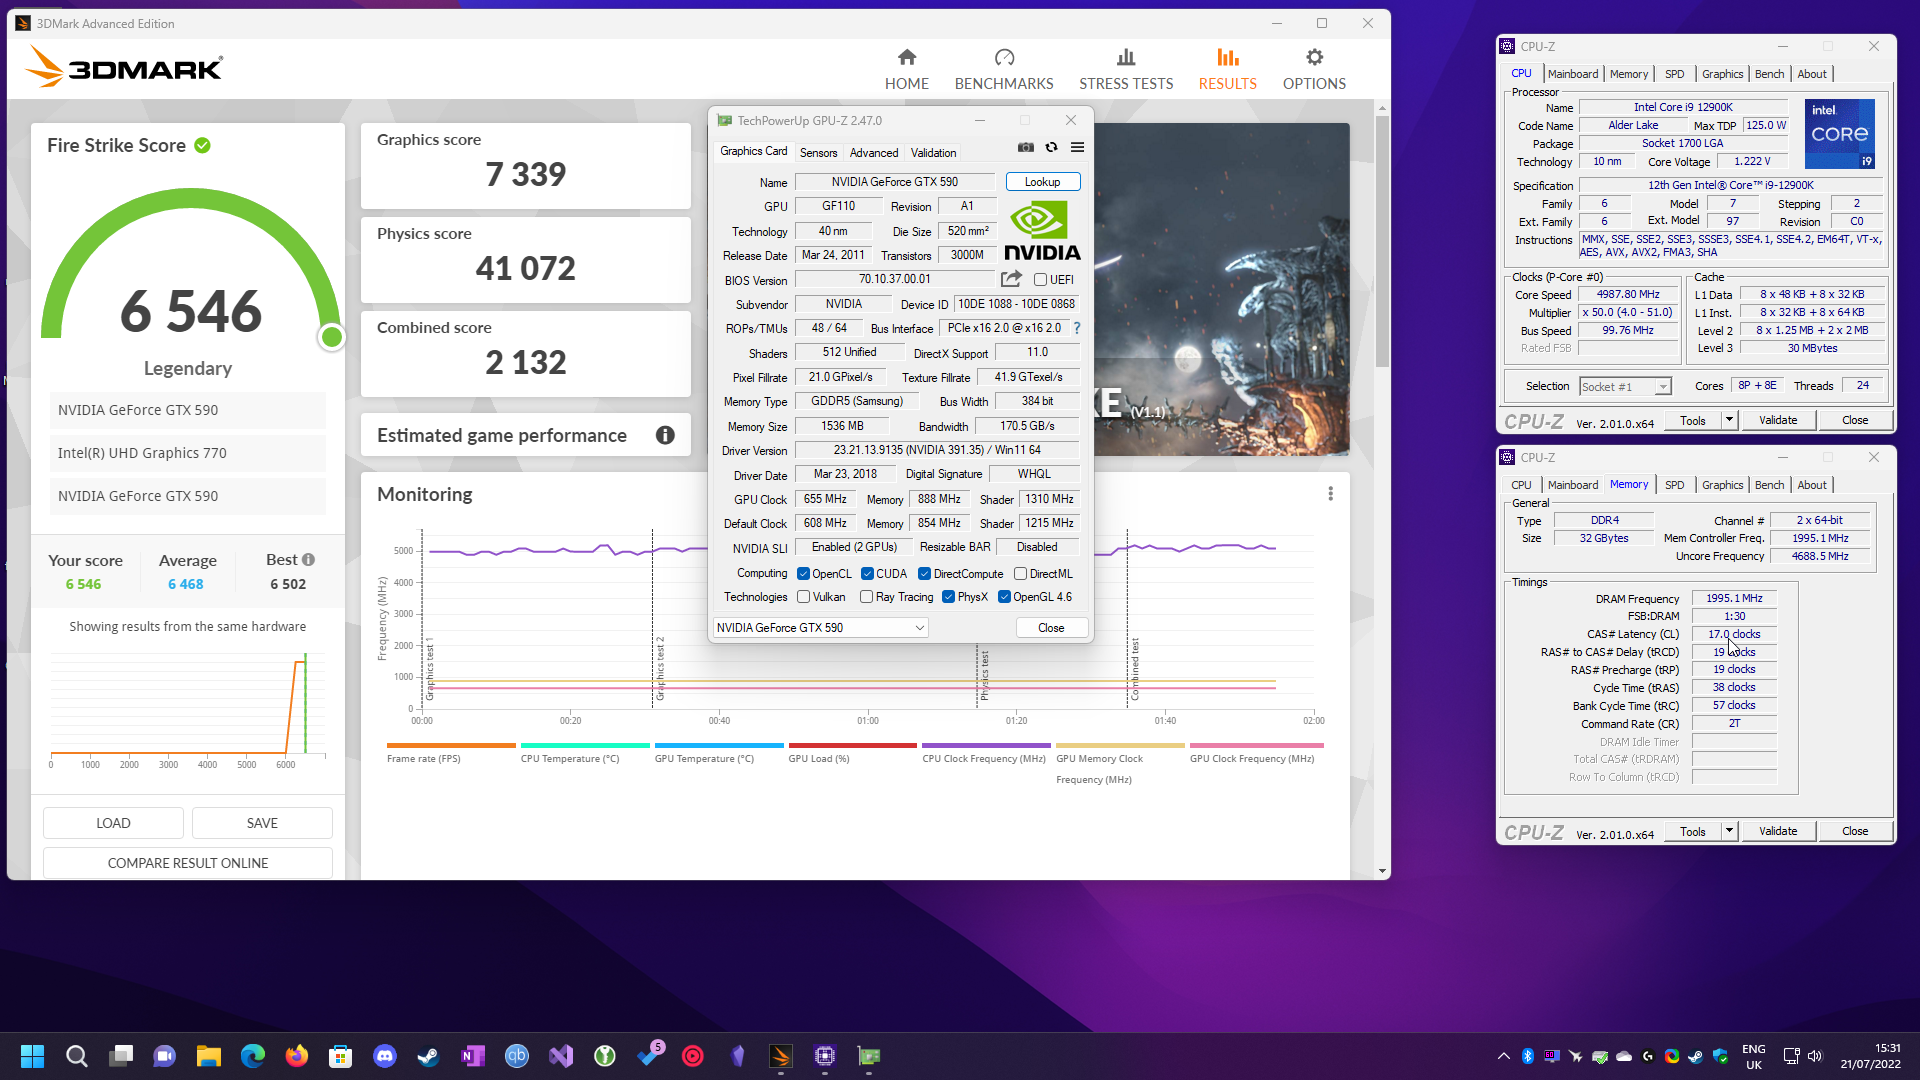Toggle the Vulkan checkbox
Viewport: 1920px width, 1080px height.
click(803, 597)
